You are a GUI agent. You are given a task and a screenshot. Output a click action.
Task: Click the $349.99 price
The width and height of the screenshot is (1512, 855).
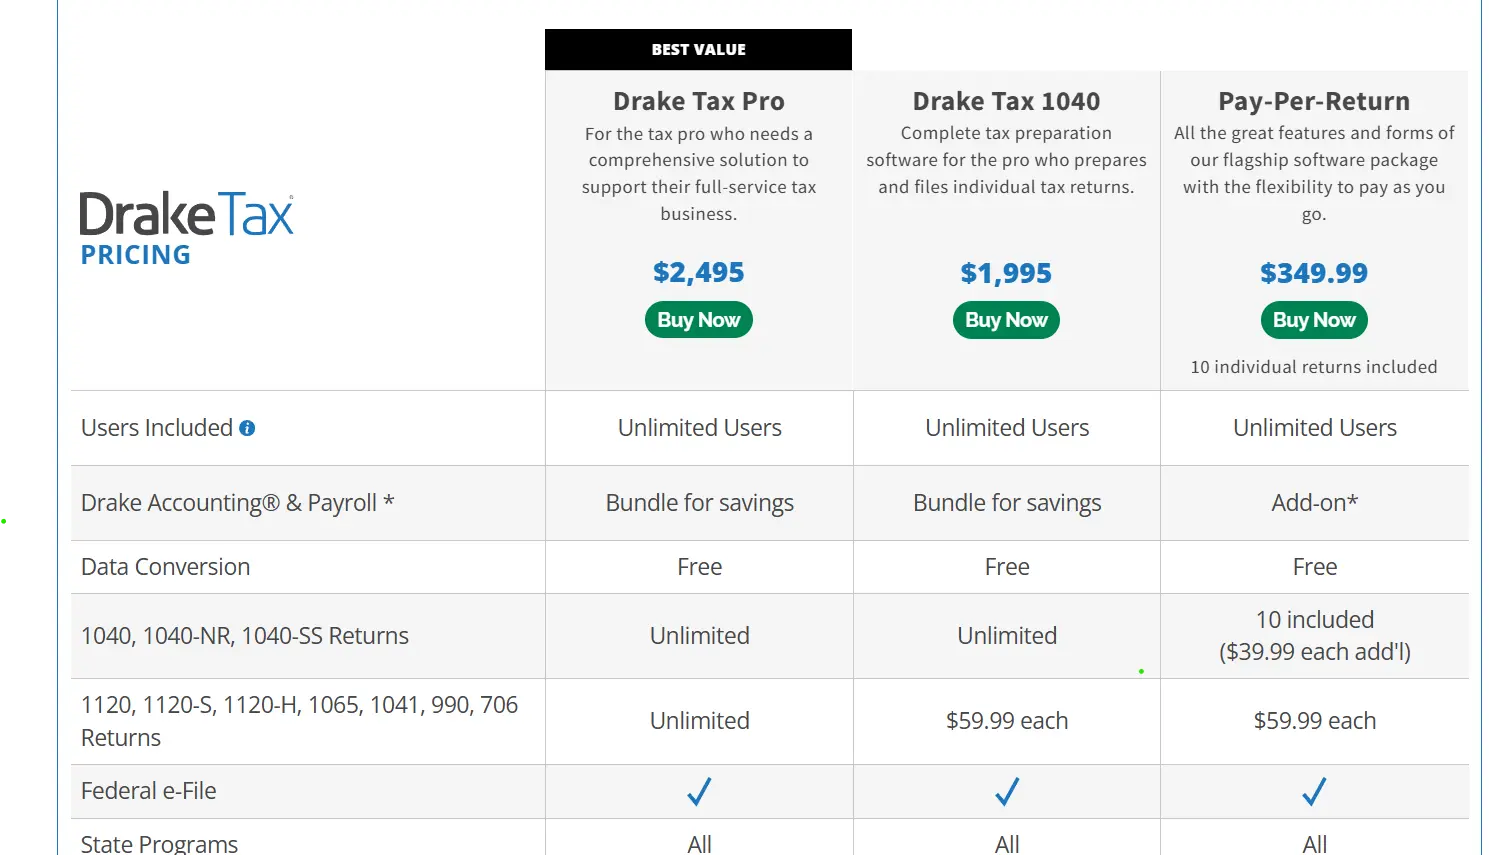point(1314,273)
